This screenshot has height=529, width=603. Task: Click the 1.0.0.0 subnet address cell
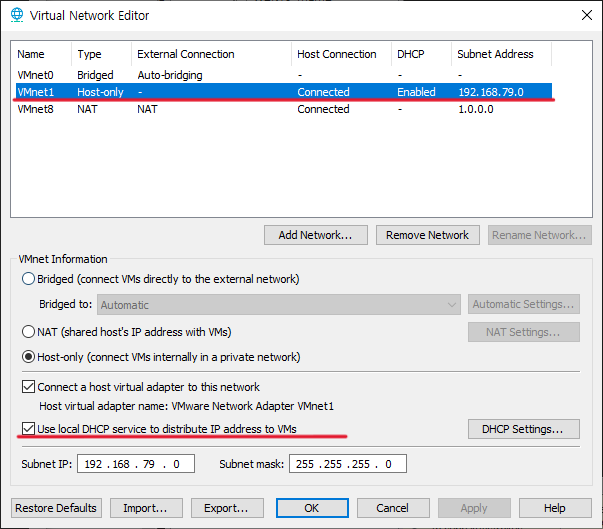tap(476, 109)
